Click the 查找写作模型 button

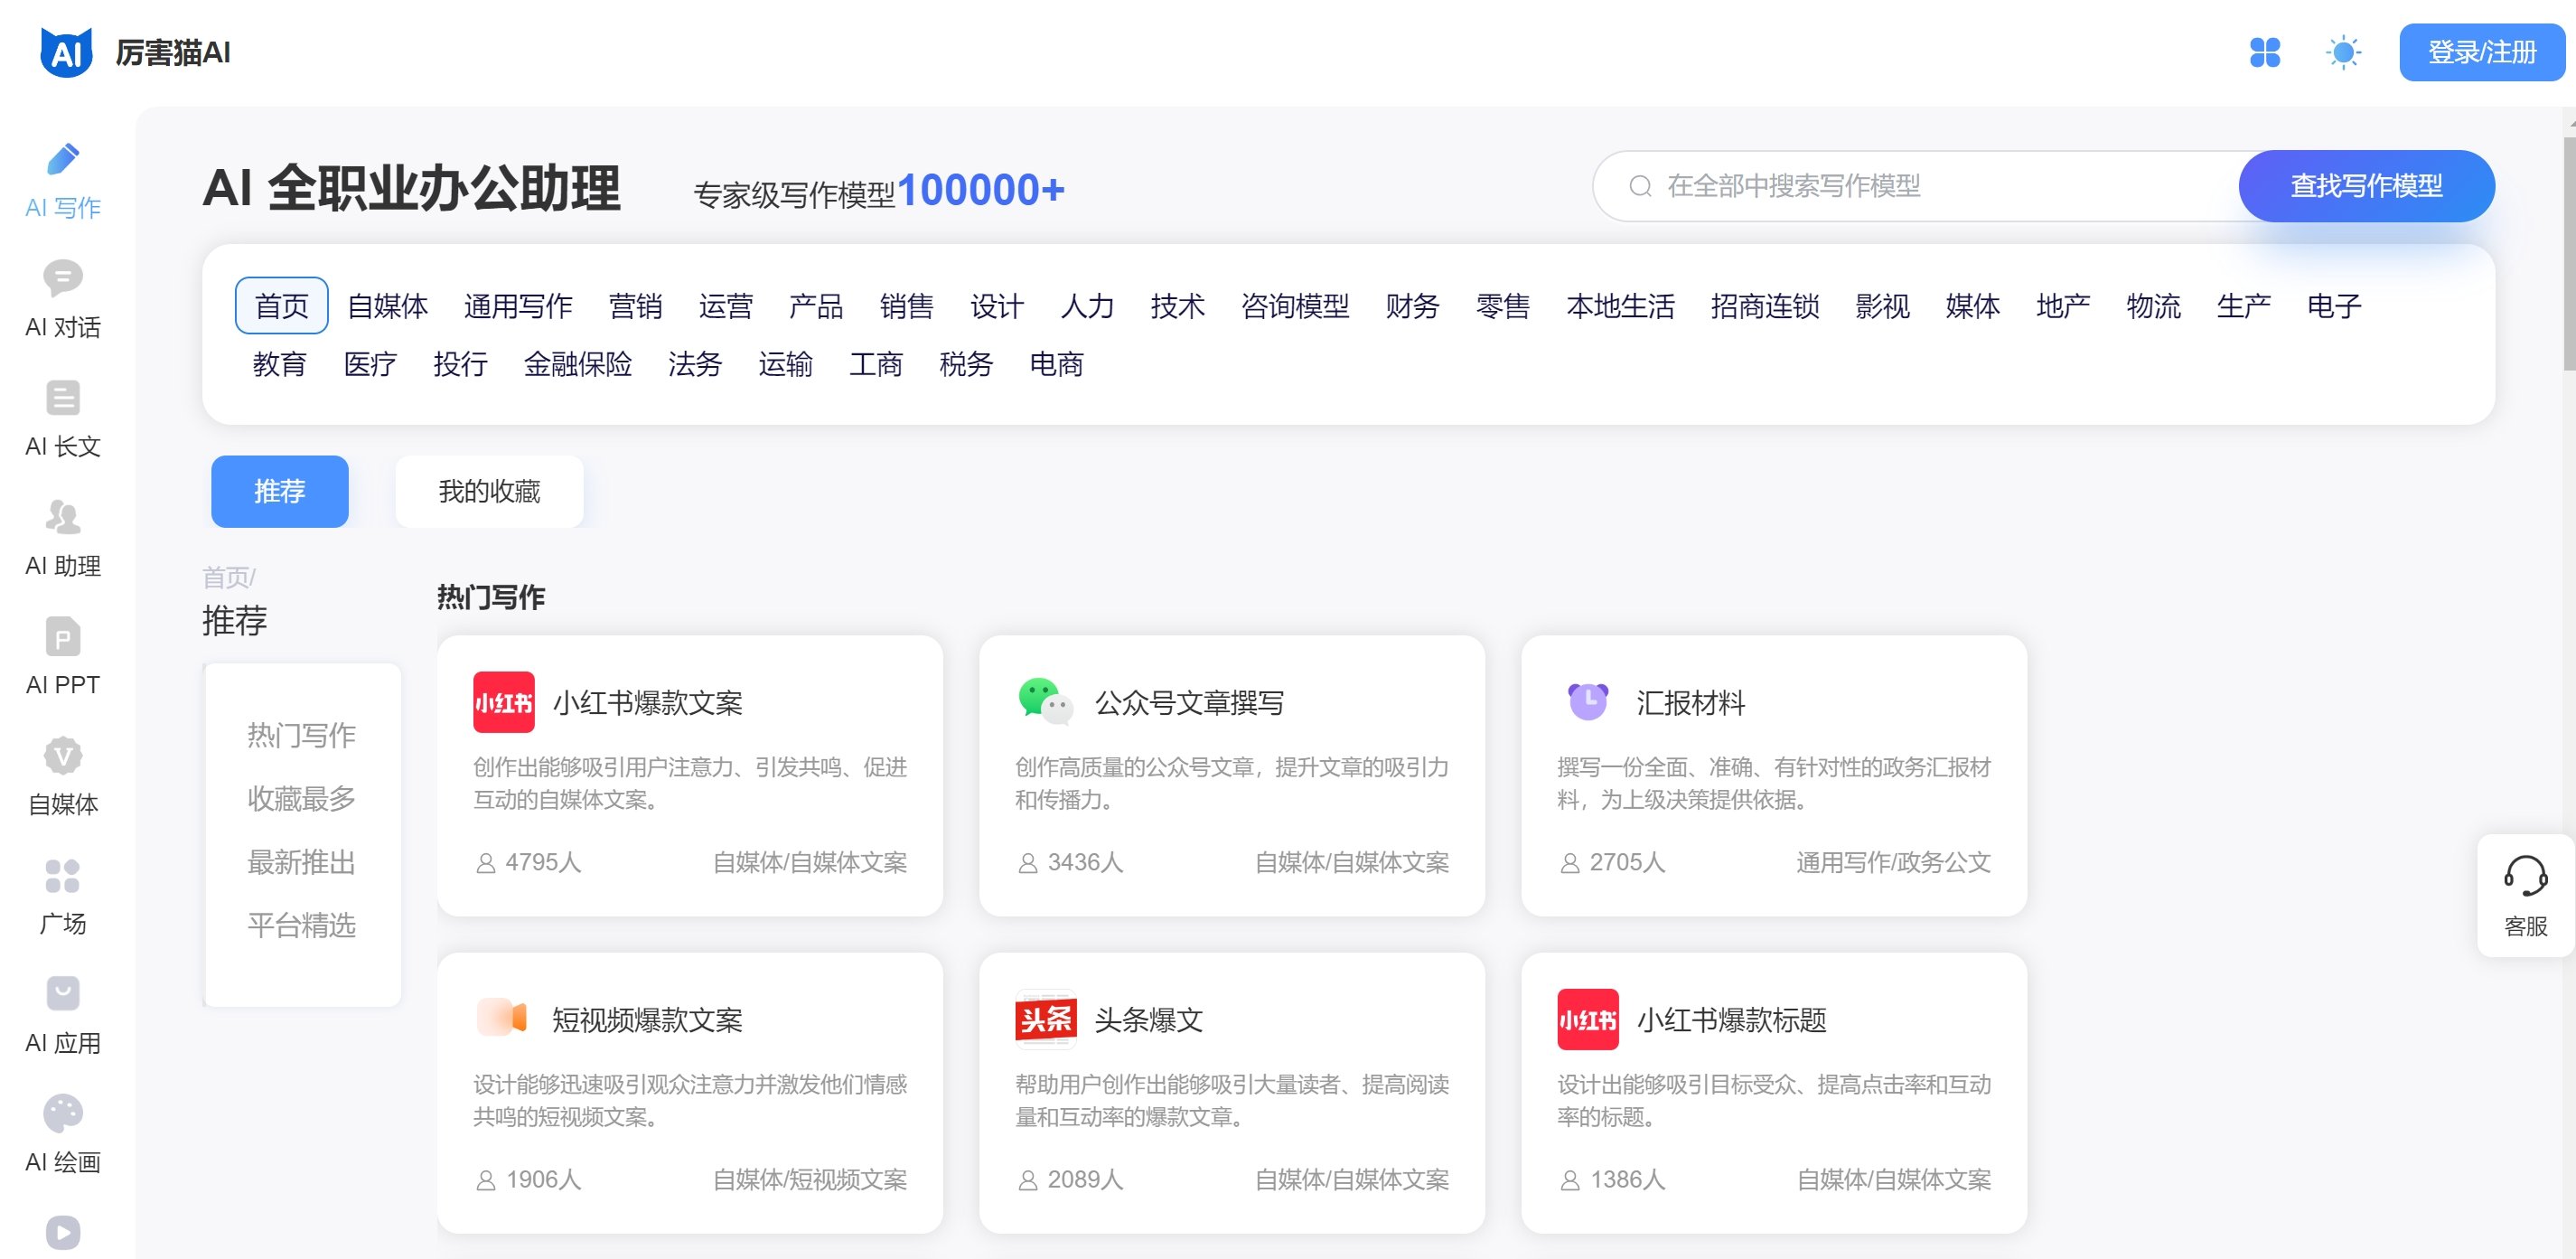click(x=2366, y=185)
